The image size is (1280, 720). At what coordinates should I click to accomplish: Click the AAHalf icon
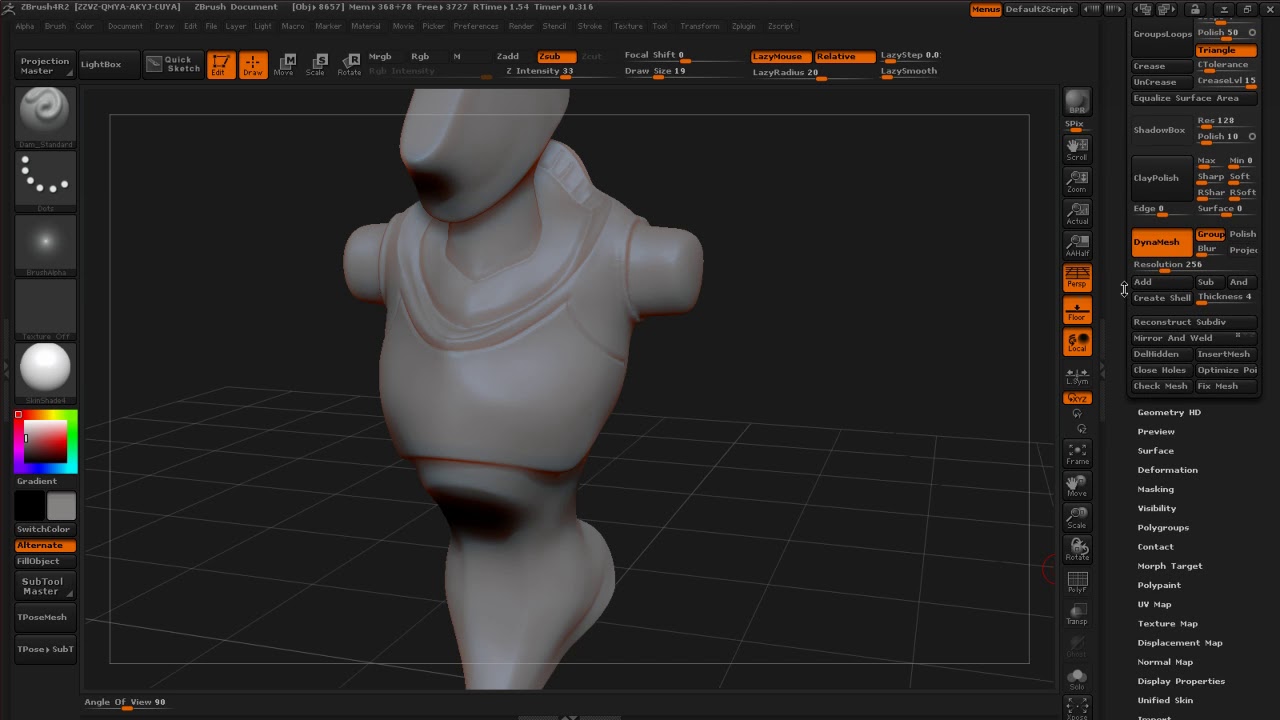(x=1077, y=245)
